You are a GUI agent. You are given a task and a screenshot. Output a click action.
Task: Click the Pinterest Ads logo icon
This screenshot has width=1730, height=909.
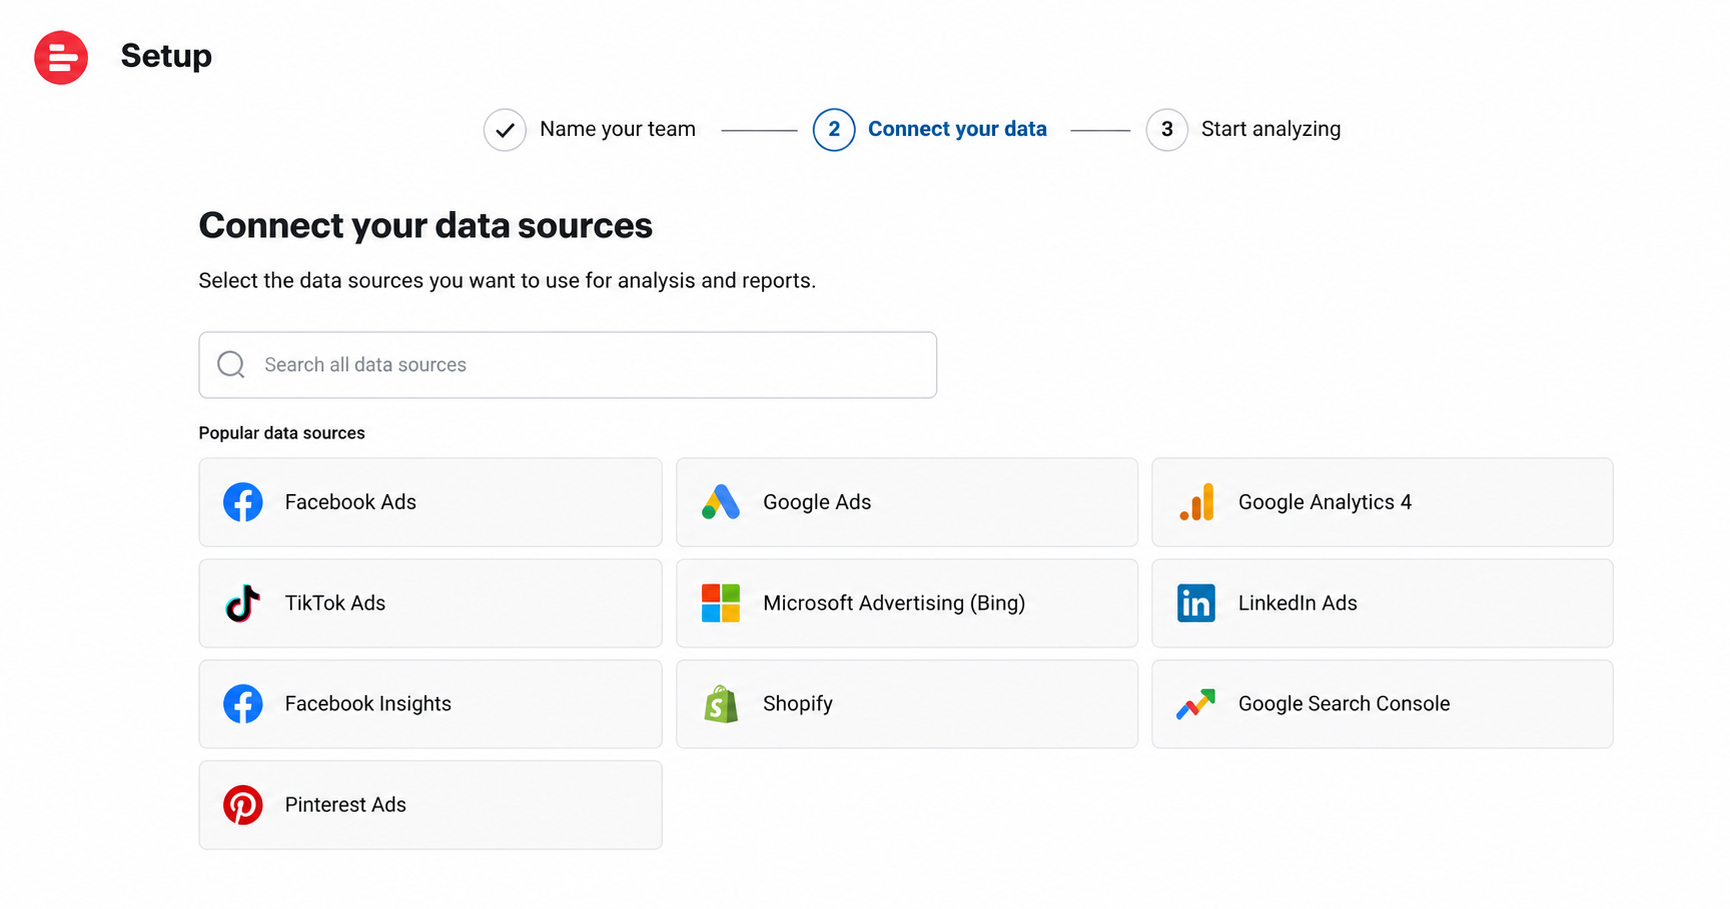pyautogui.click(x=243, y=805)
